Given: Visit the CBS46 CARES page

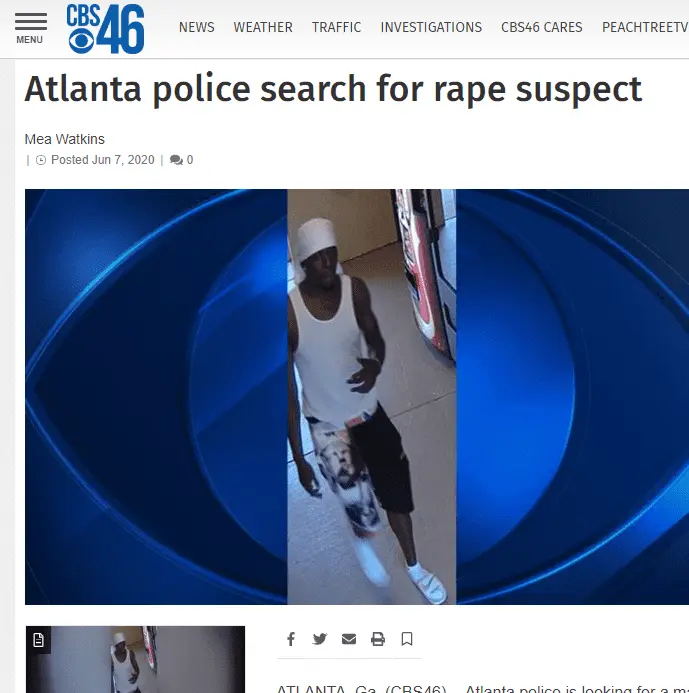Looking at the screenshot, I should click(x=541, y=27).
